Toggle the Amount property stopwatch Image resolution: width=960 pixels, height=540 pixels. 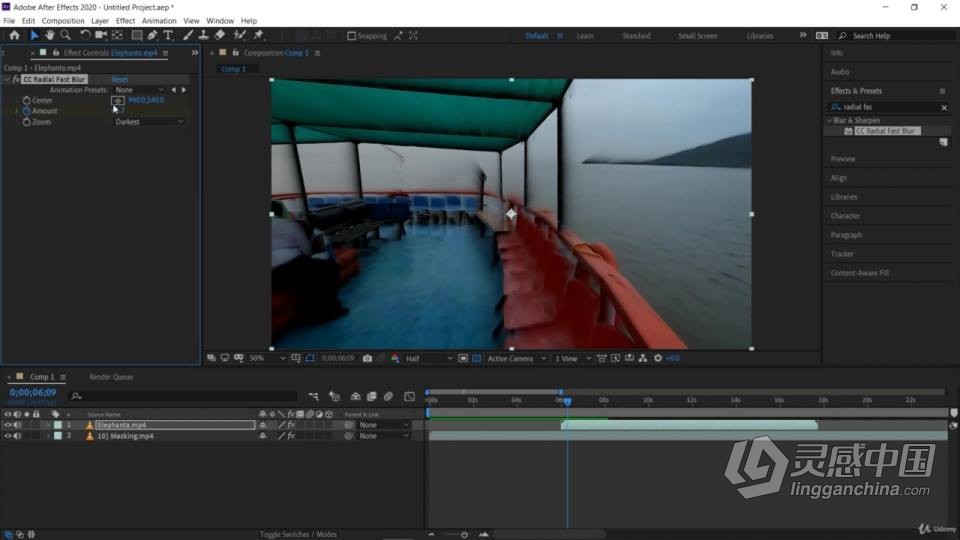[x=26, y=111]
